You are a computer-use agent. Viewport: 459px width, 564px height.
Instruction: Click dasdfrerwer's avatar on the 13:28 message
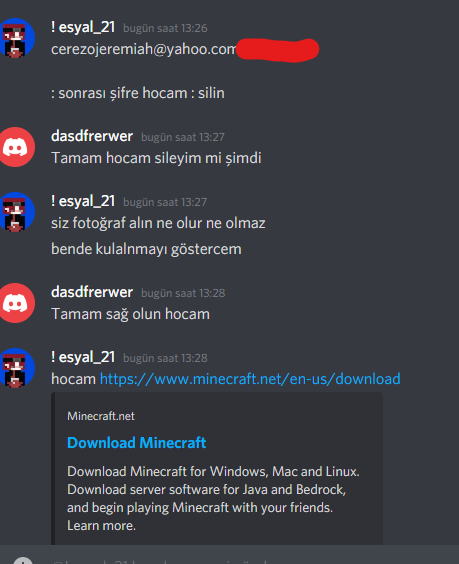point(16,303)
